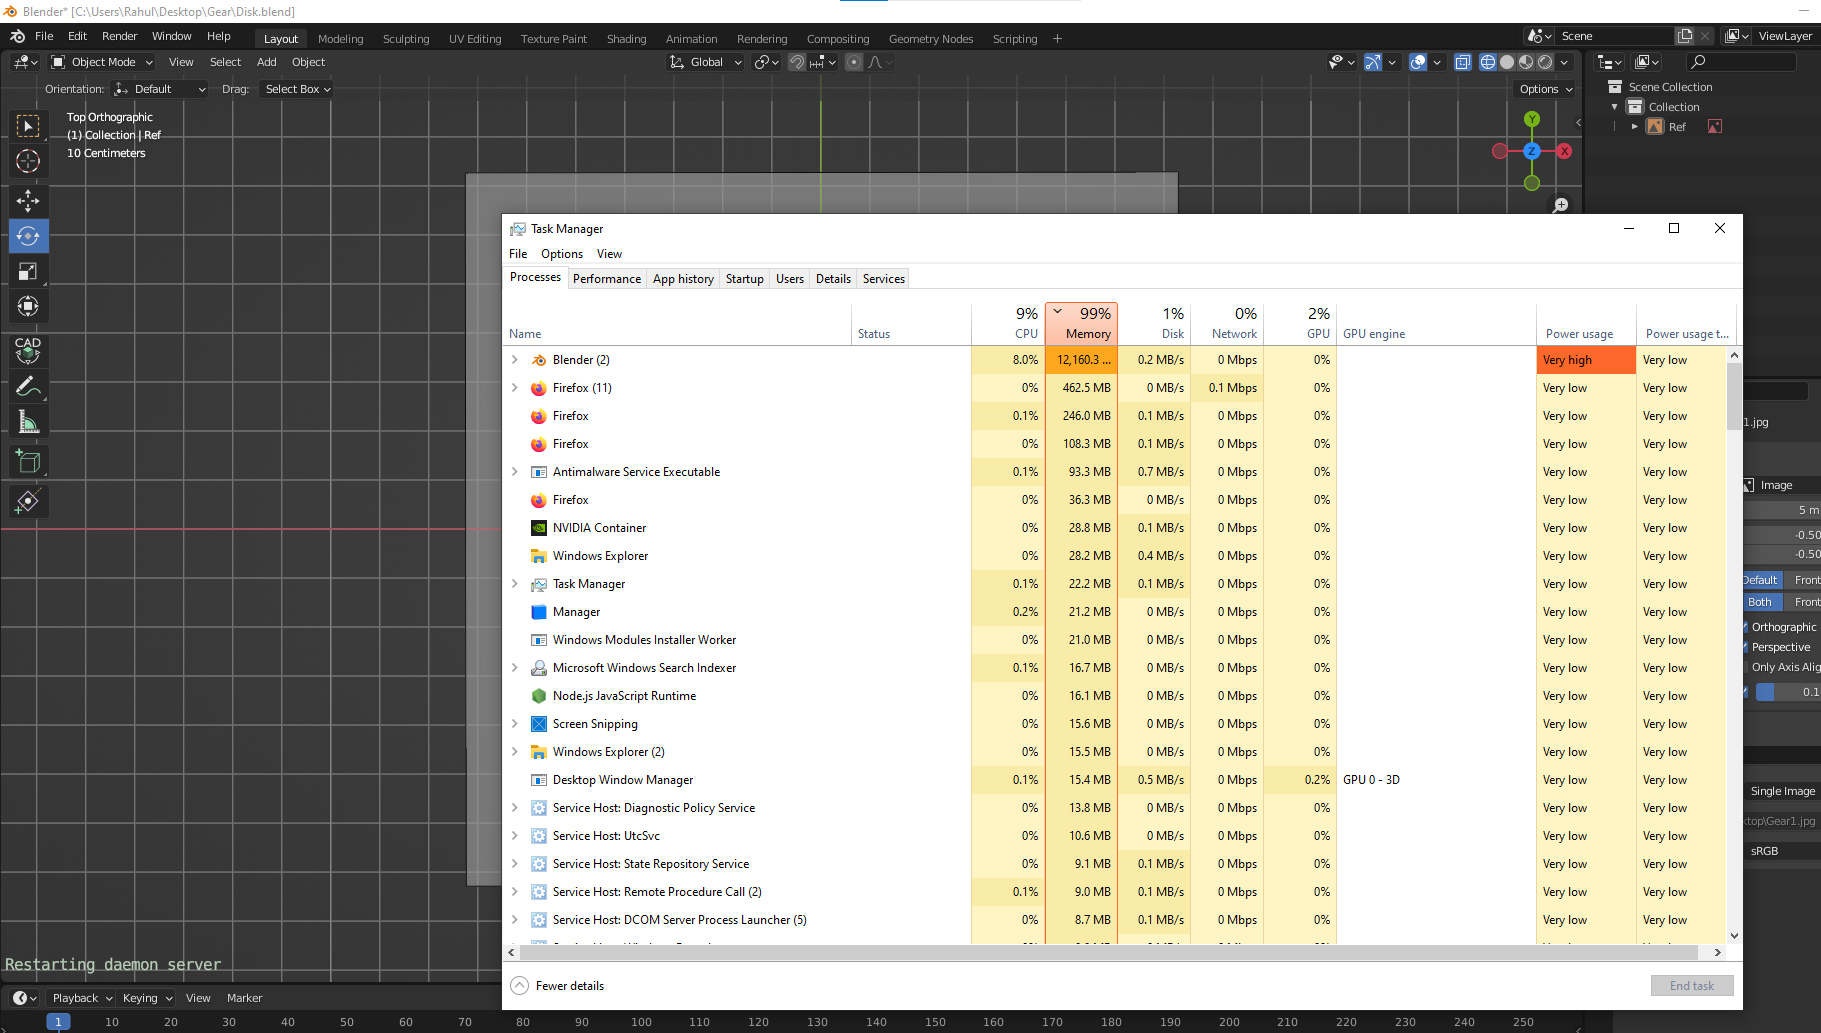Toggle viewport overlays visibility
The image size is (1821, 1033).
pyautogui.click(x=1418, y=61)
